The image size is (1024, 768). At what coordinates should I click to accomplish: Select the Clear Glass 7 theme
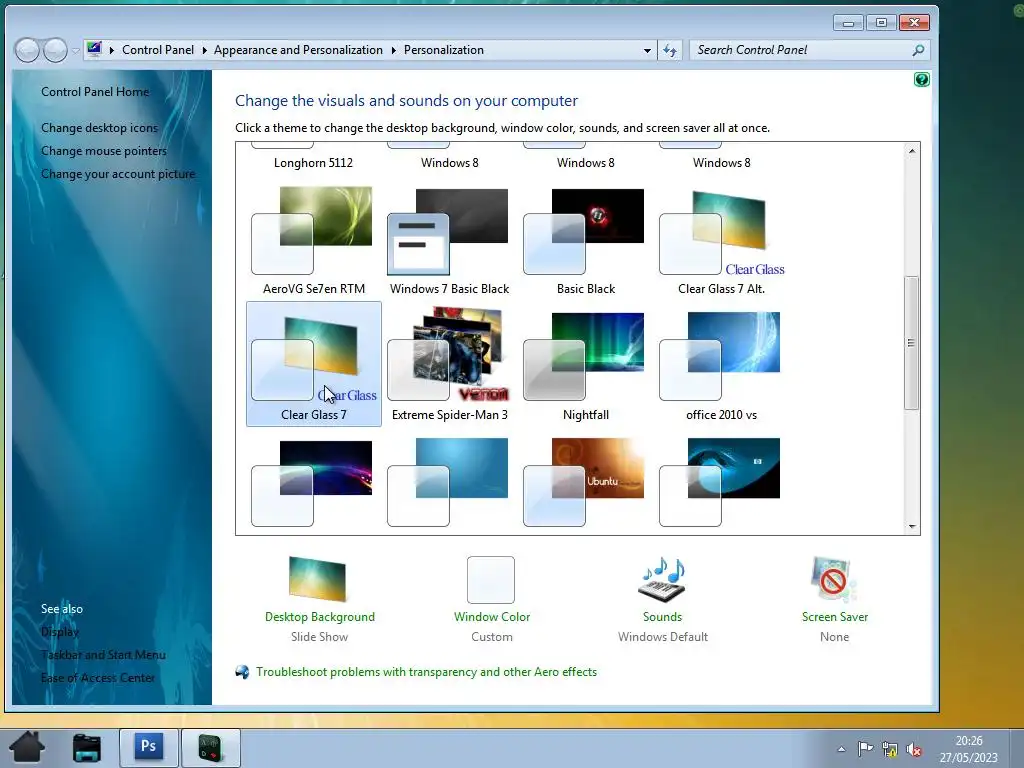click(313, 364)
